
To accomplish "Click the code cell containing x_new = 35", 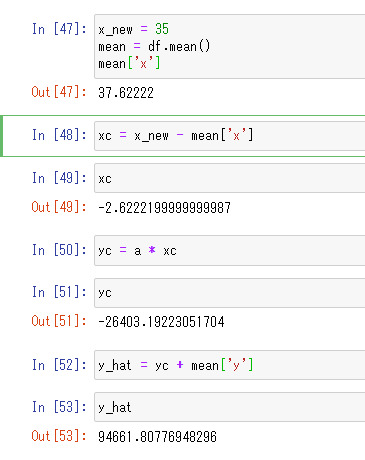I will (x=230, y=46).
